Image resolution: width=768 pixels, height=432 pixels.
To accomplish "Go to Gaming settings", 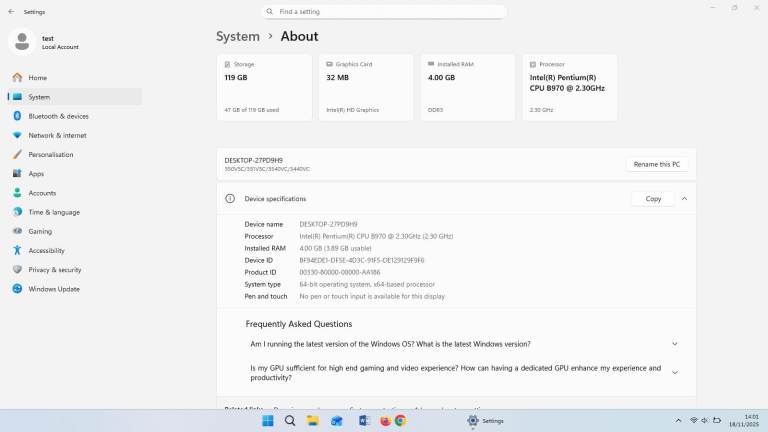I will (x=40, y=231).
